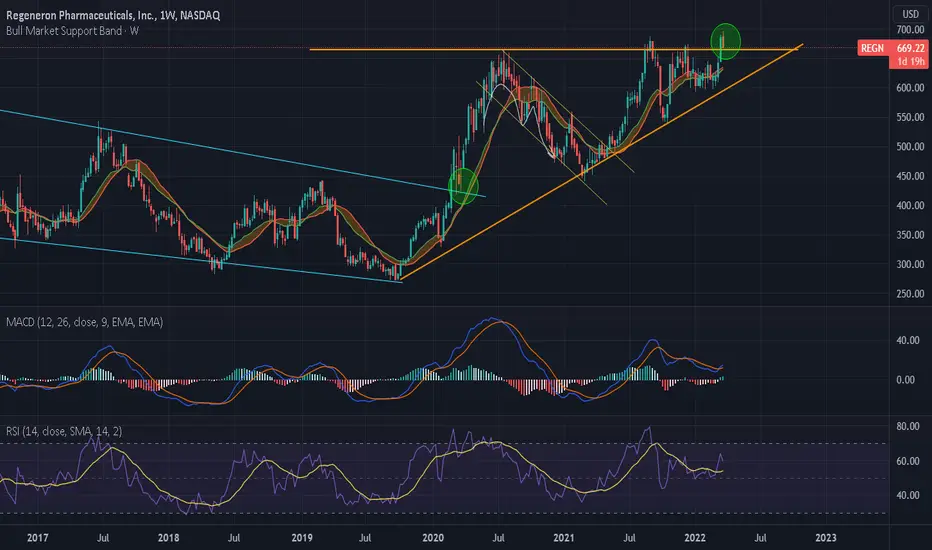Click the 300.00 price axis label

click(910, 264)
